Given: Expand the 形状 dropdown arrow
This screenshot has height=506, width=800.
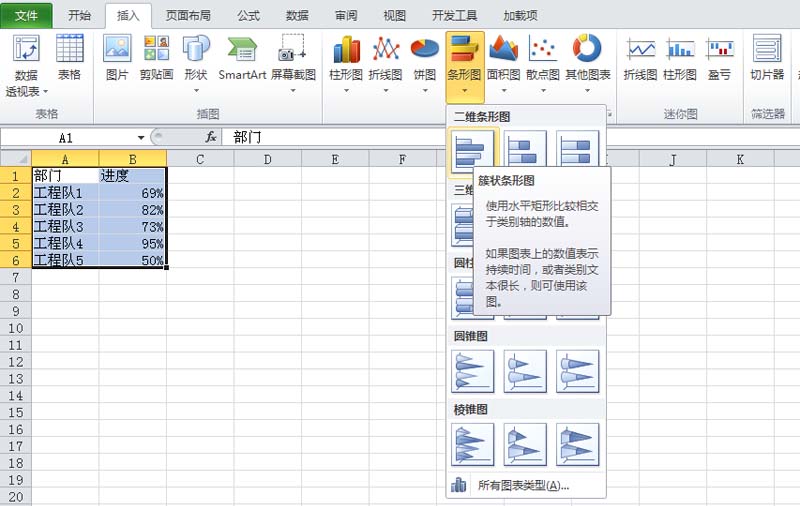Looking at the screenshot, I should (x=196, y=91).
